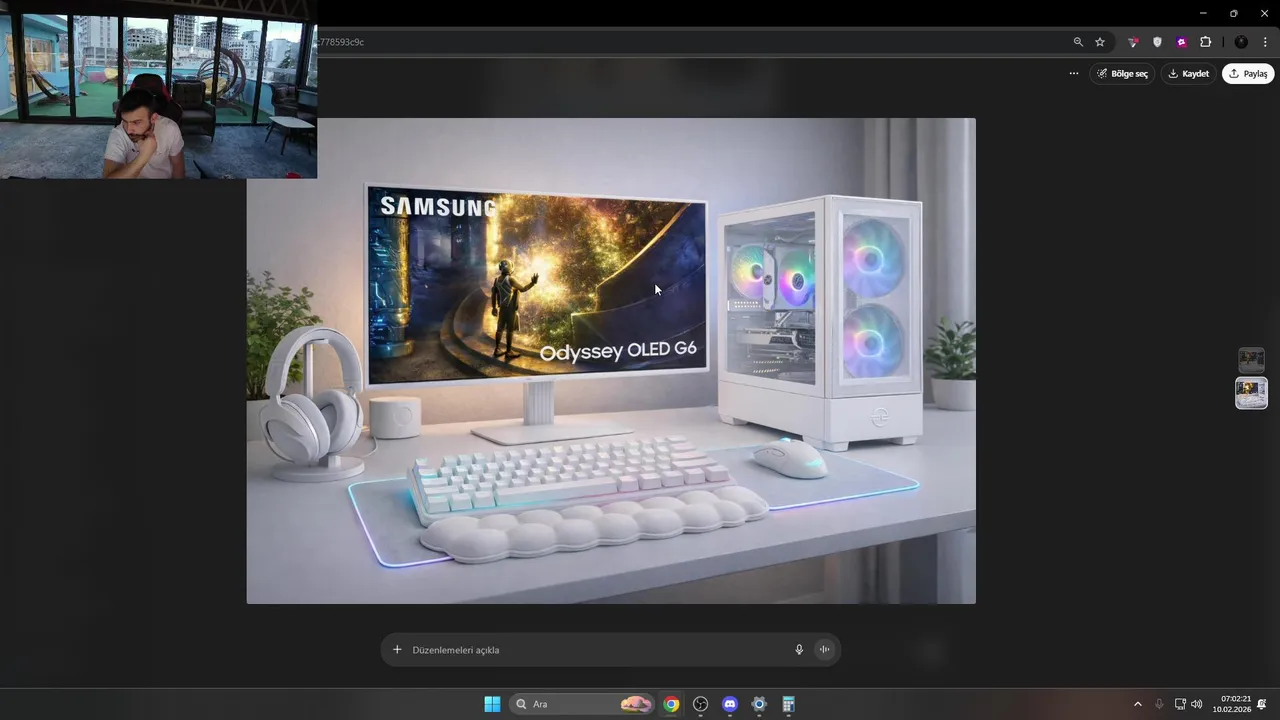Open the Chrome profile avatar
This screenshot has height=720, width=1280.
1241,42
